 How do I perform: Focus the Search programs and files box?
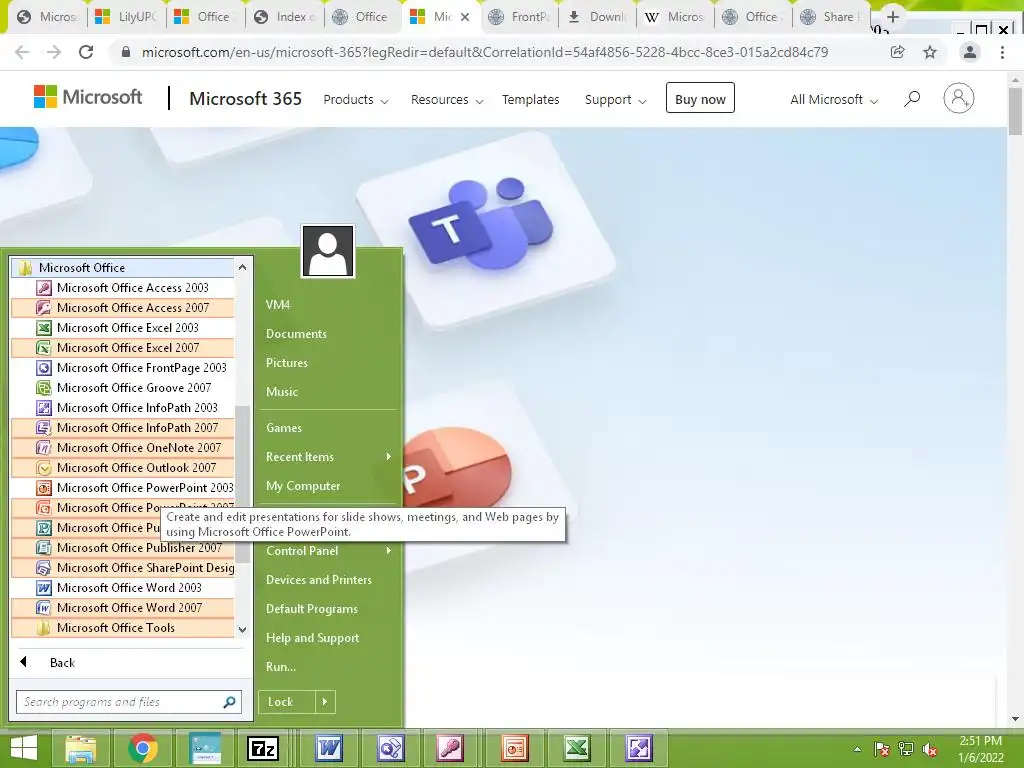click(x=129, y=702)
